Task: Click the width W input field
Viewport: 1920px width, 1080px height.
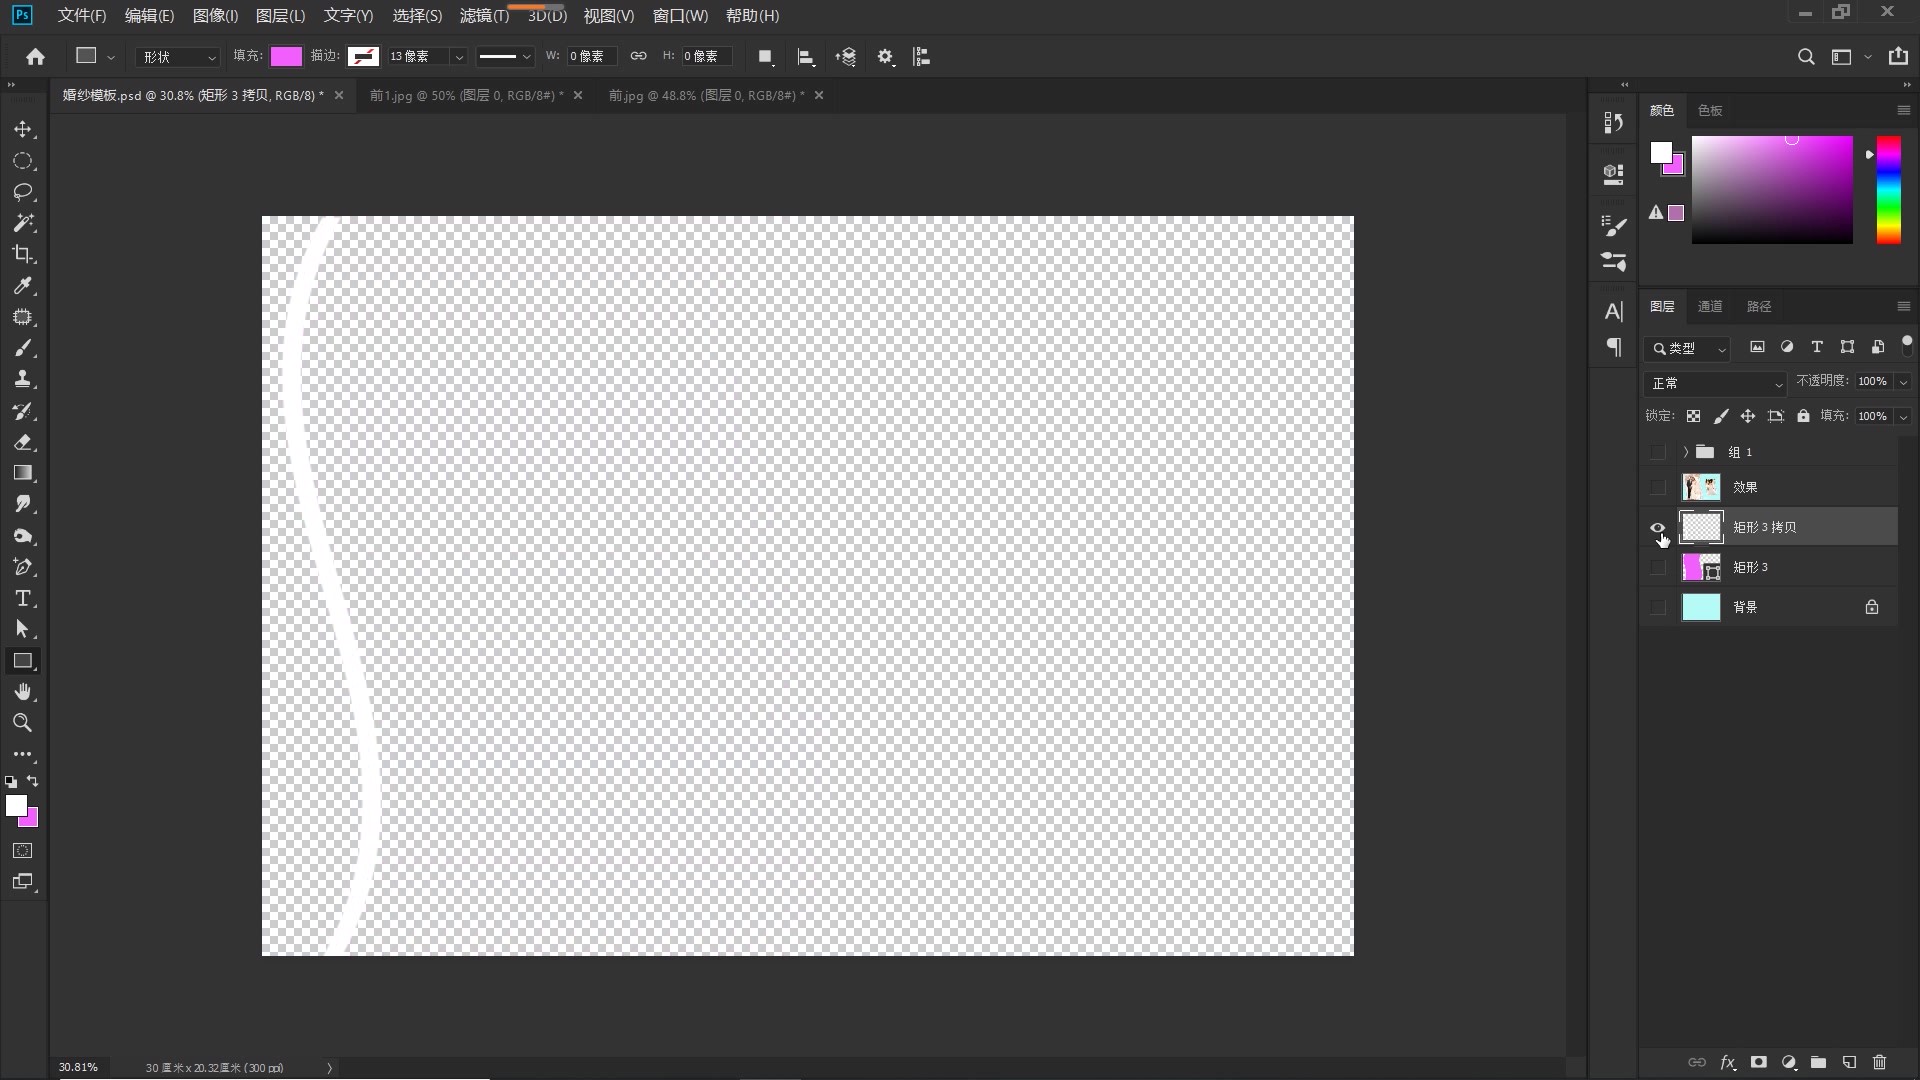Action: point(590,57)
